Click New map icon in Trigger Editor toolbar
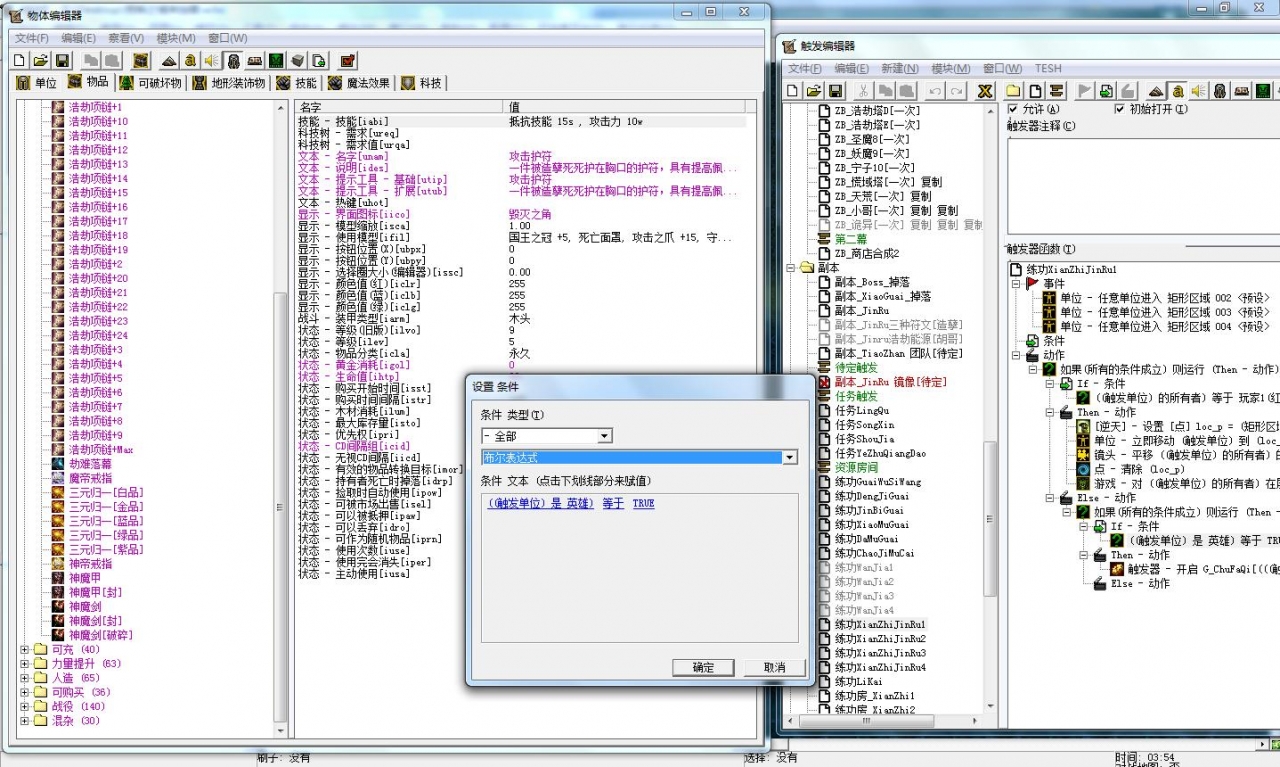The width and height of the screenshot is (1280, 767). click(x=792, y=90)
